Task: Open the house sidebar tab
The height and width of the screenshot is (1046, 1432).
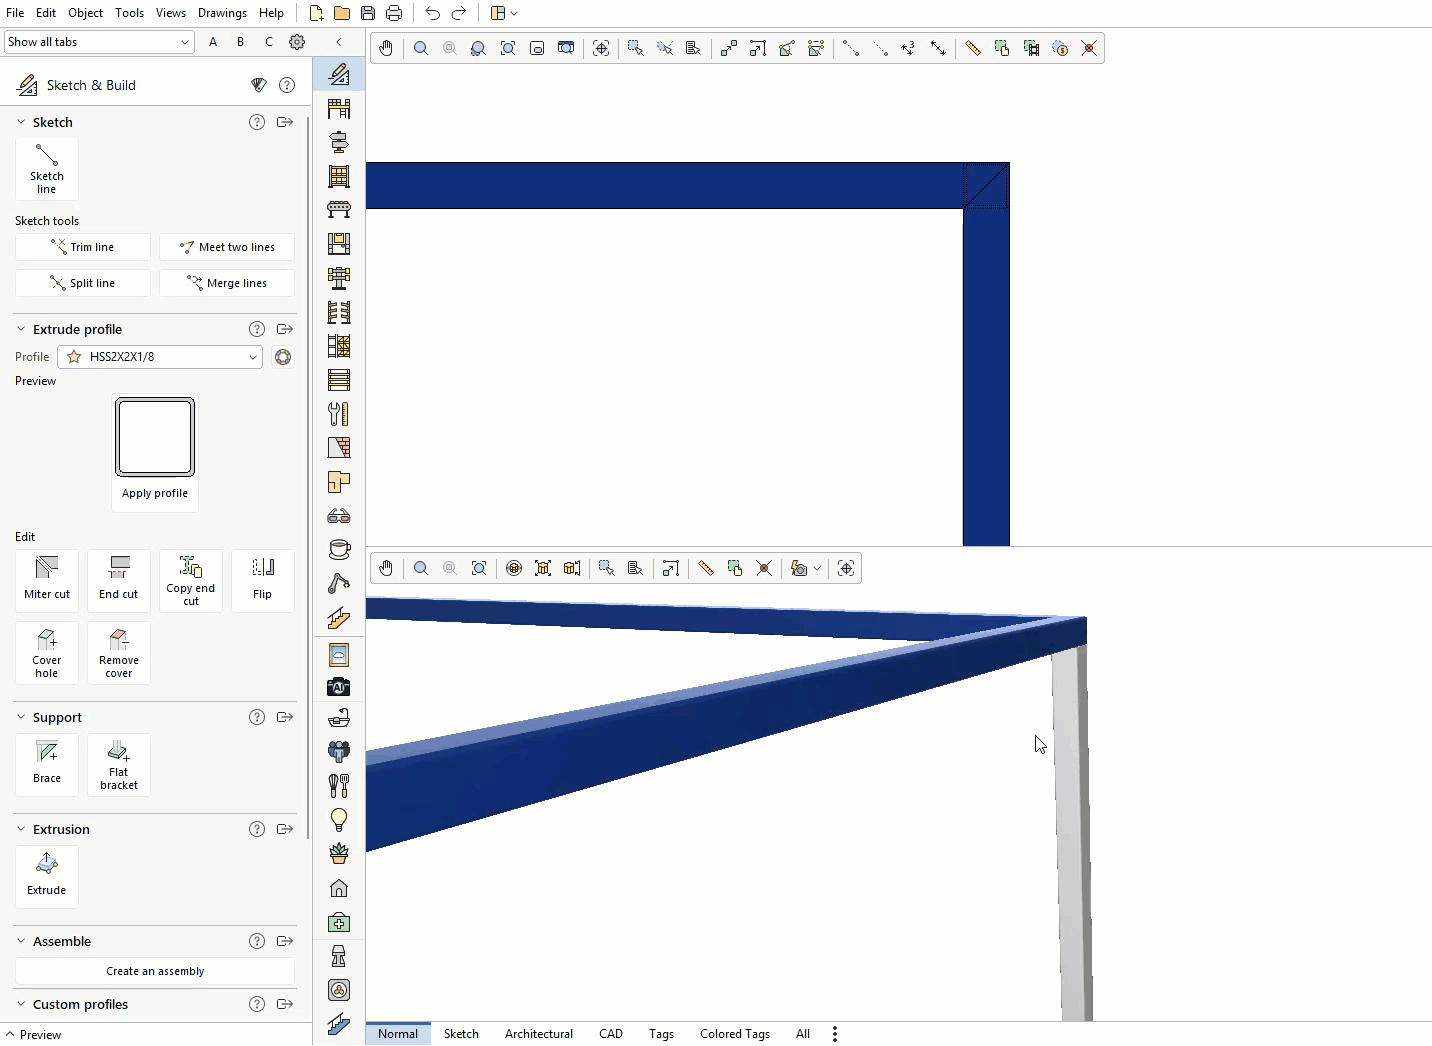Action: 339,888
